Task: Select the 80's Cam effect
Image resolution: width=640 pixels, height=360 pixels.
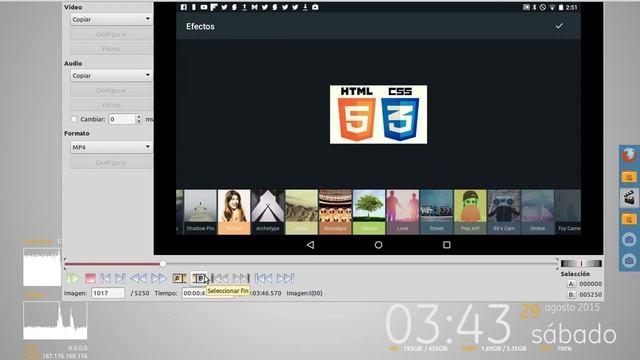Action: (504, 212)
